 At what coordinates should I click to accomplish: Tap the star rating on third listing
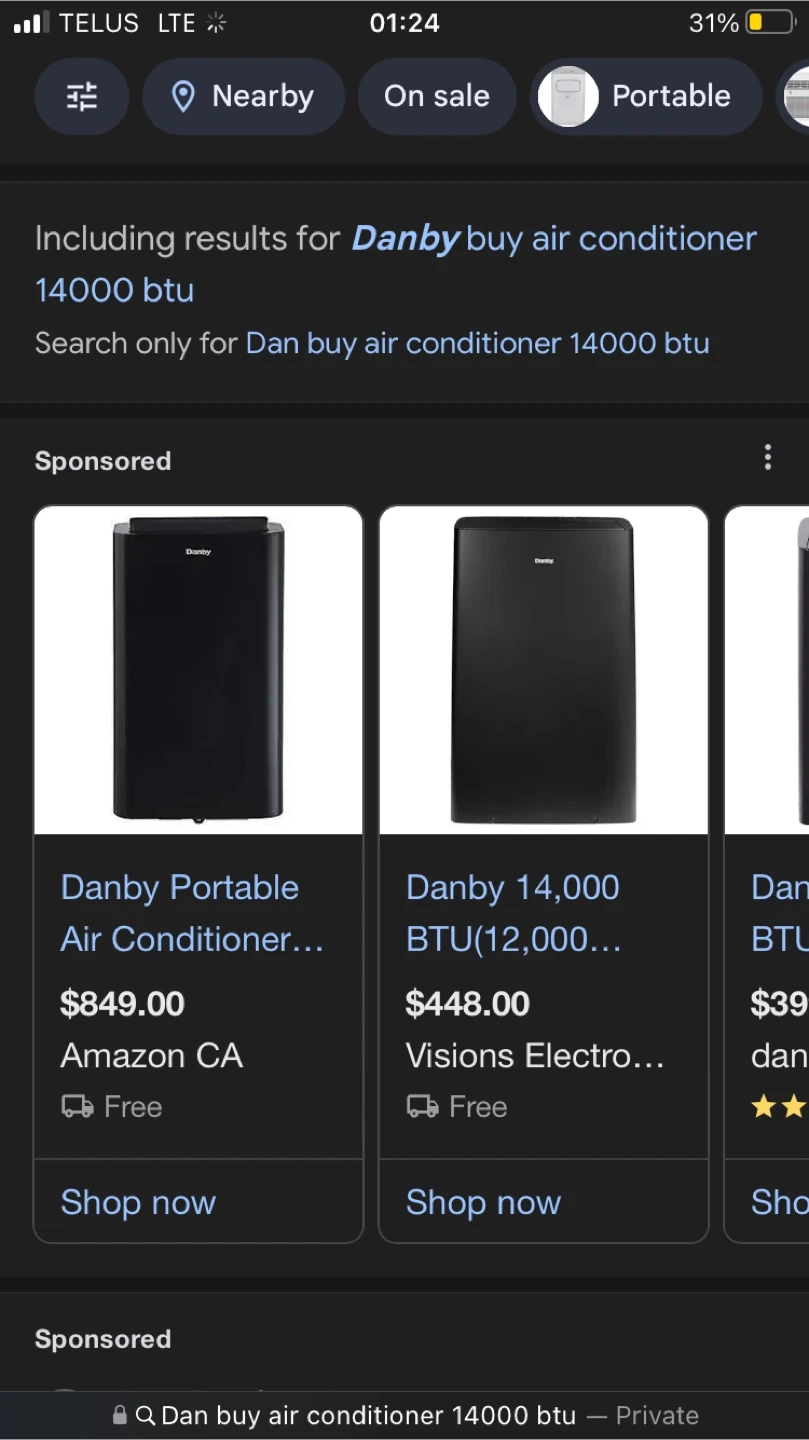click(x=779, y=1107)
